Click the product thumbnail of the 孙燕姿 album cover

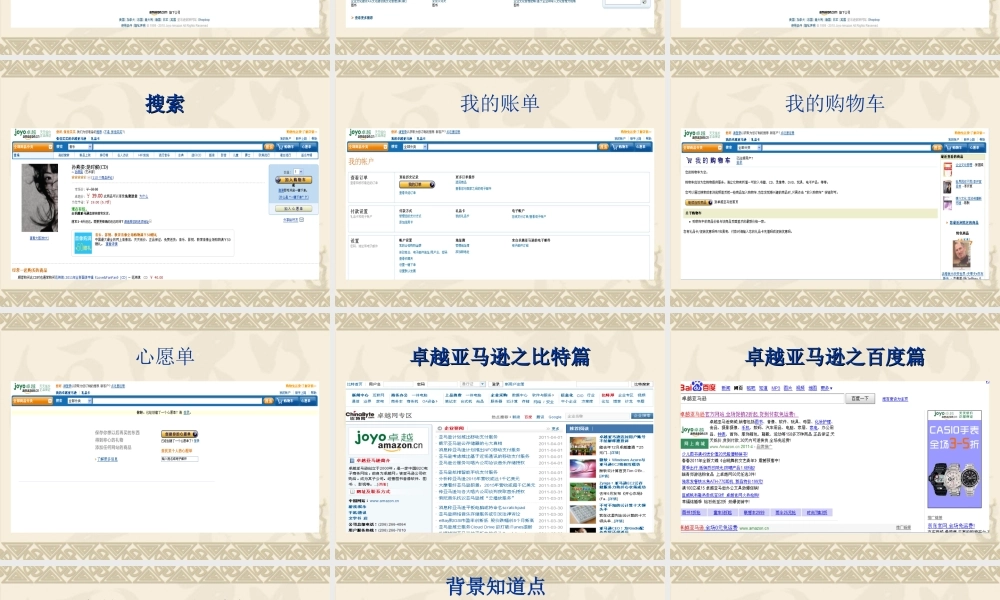[40, 196]
